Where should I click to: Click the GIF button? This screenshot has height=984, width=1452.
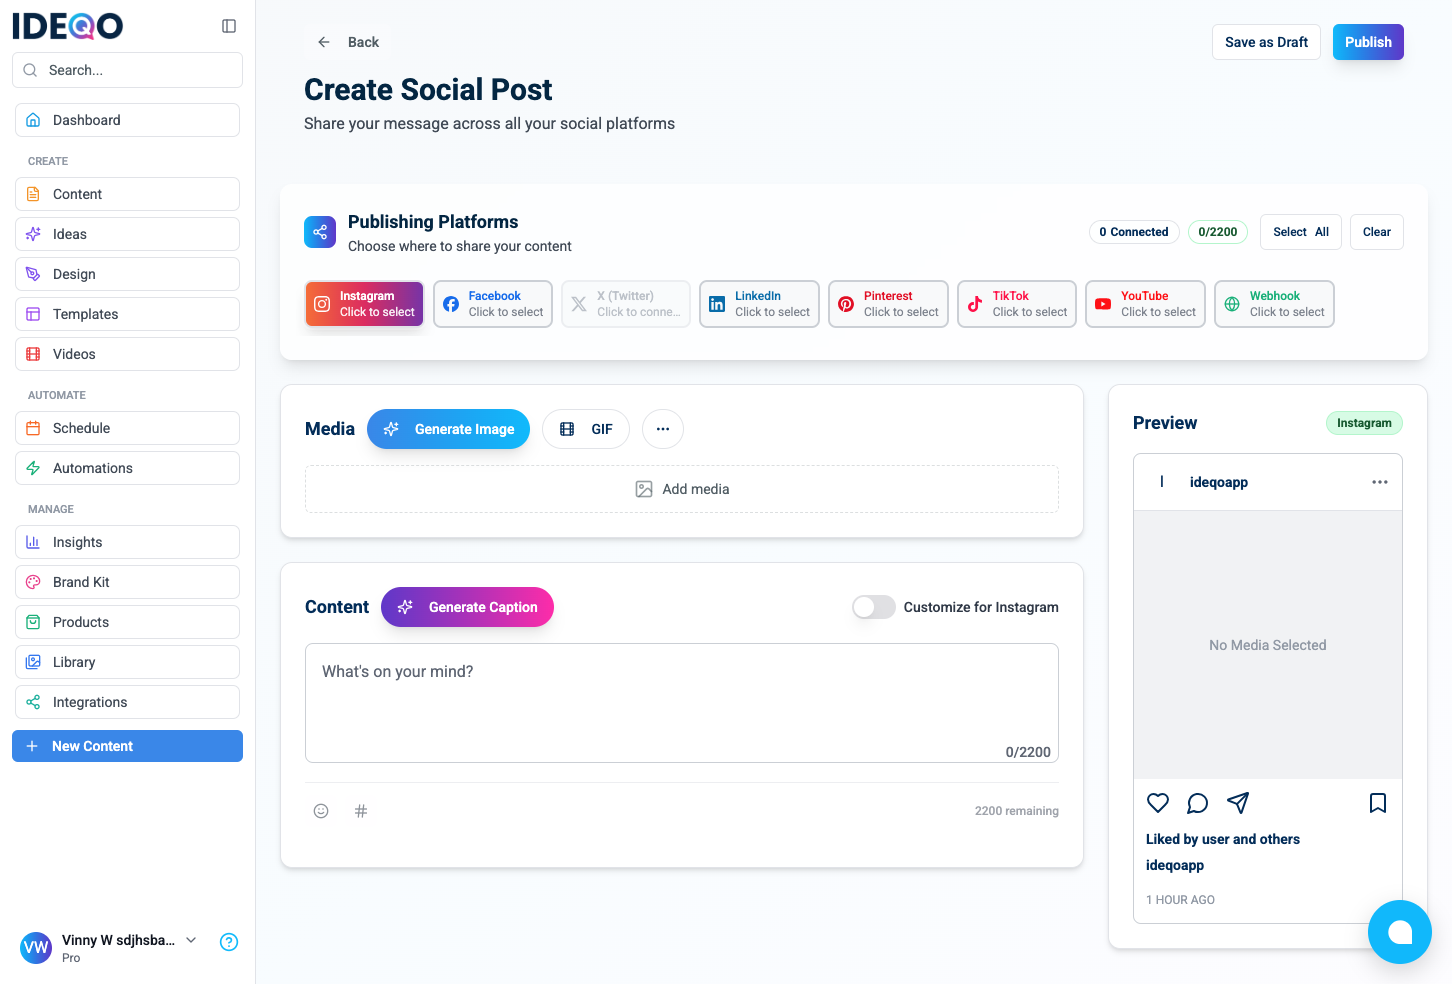pyautogui.click(x=586, y=429)
